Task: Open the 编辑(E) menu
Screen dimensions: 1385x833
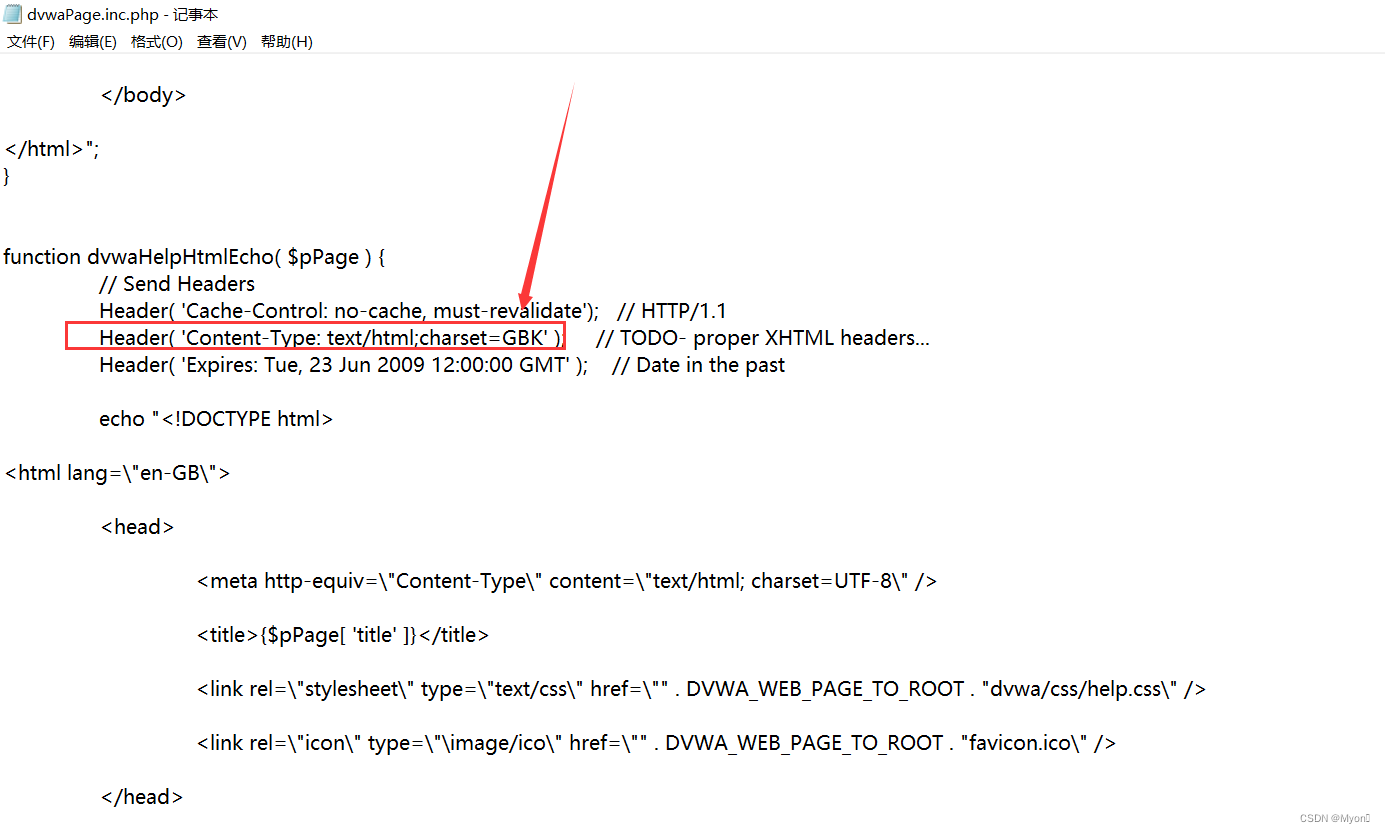Action: [x=93, y=42]
